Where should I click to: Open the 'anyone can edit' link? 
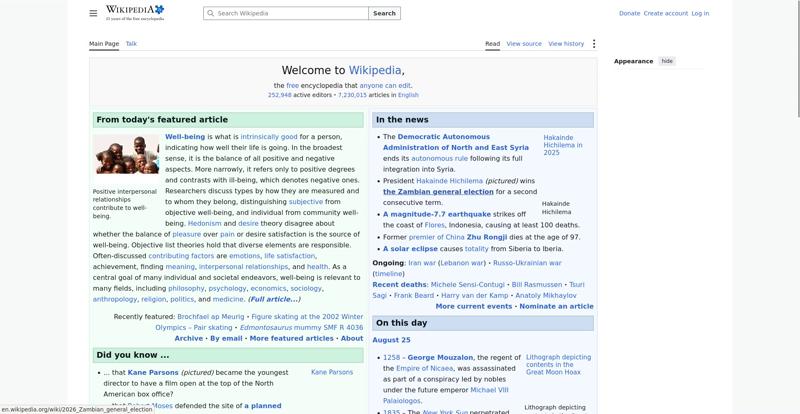pyautogui.click(x=385, y=86)
